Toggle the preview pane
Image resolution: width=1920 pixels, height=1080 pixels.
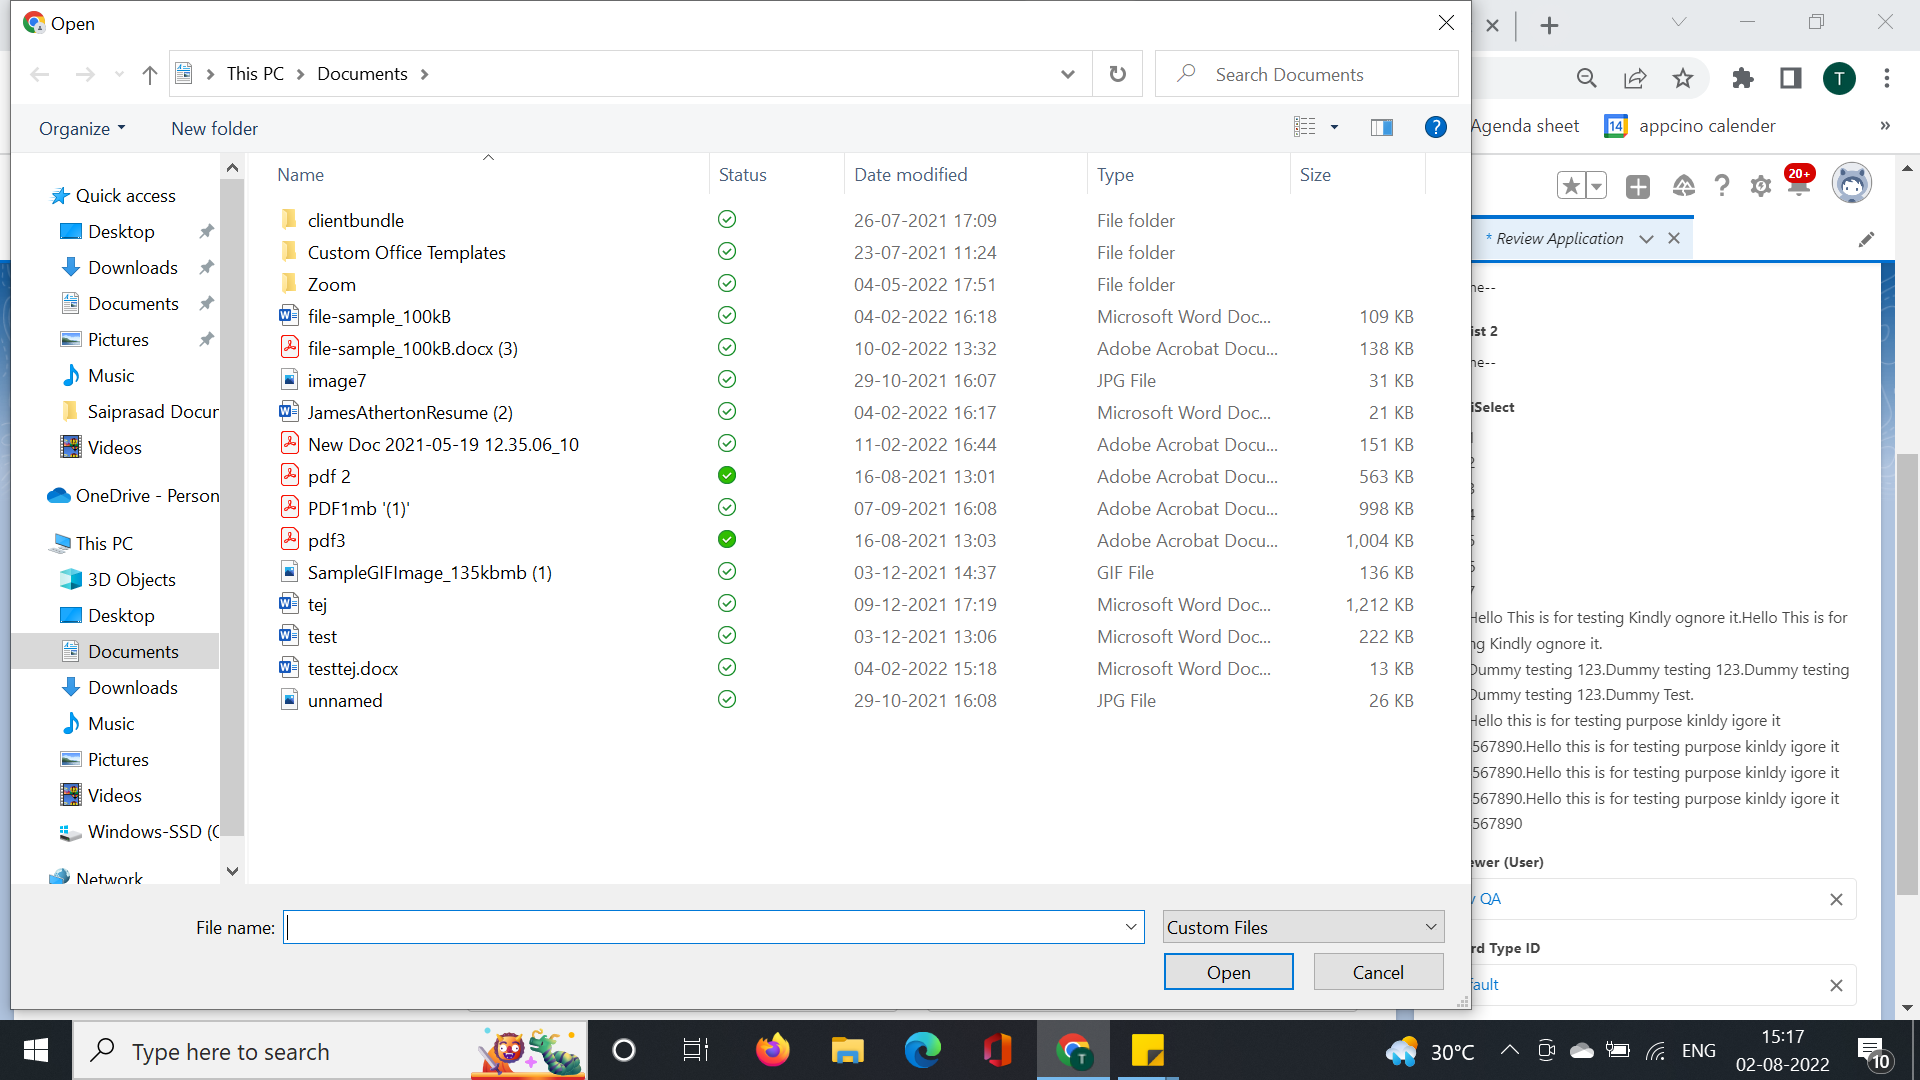coord(1381,127)
